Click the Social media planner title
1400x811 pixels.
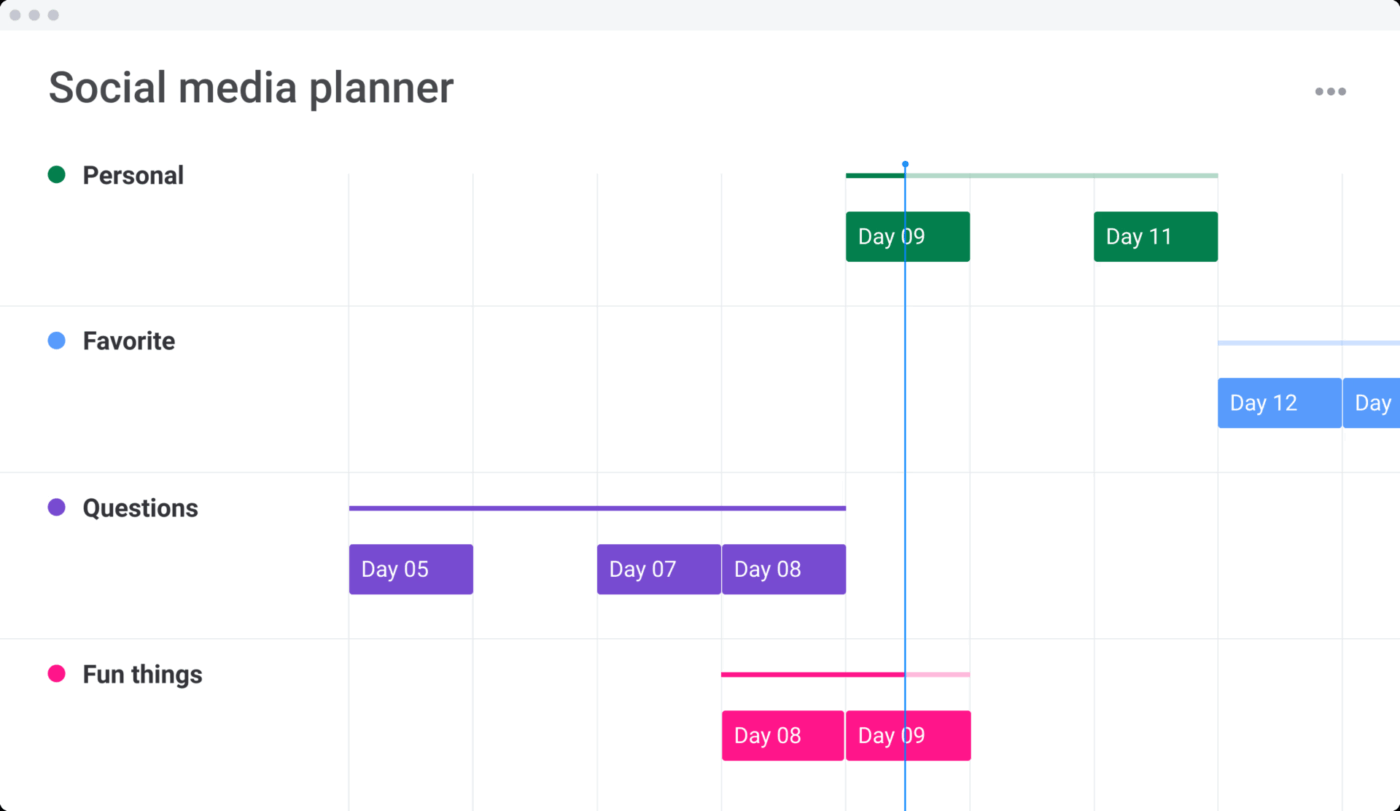250,87
